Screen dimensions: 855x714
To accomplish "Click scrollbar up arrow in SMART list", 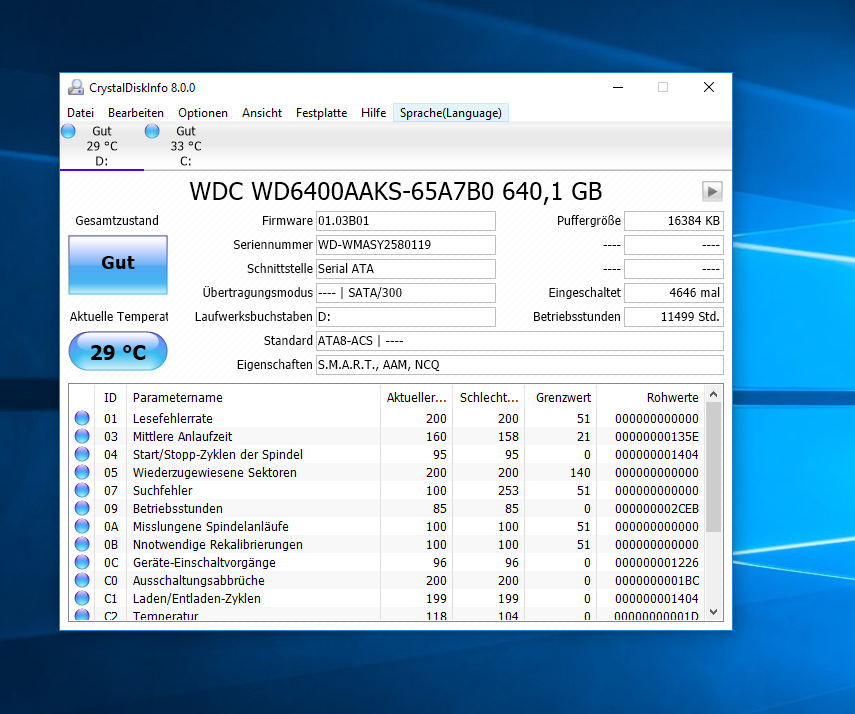I will [x=714, y=394].
